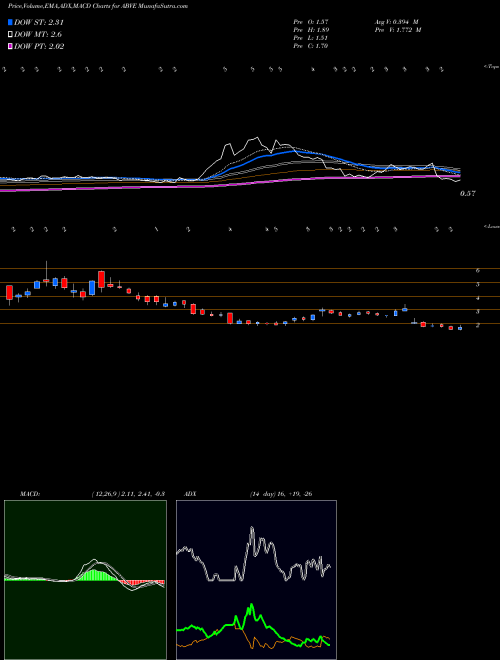
Task: Click the price axis label 2
Action: coord(478,325)
